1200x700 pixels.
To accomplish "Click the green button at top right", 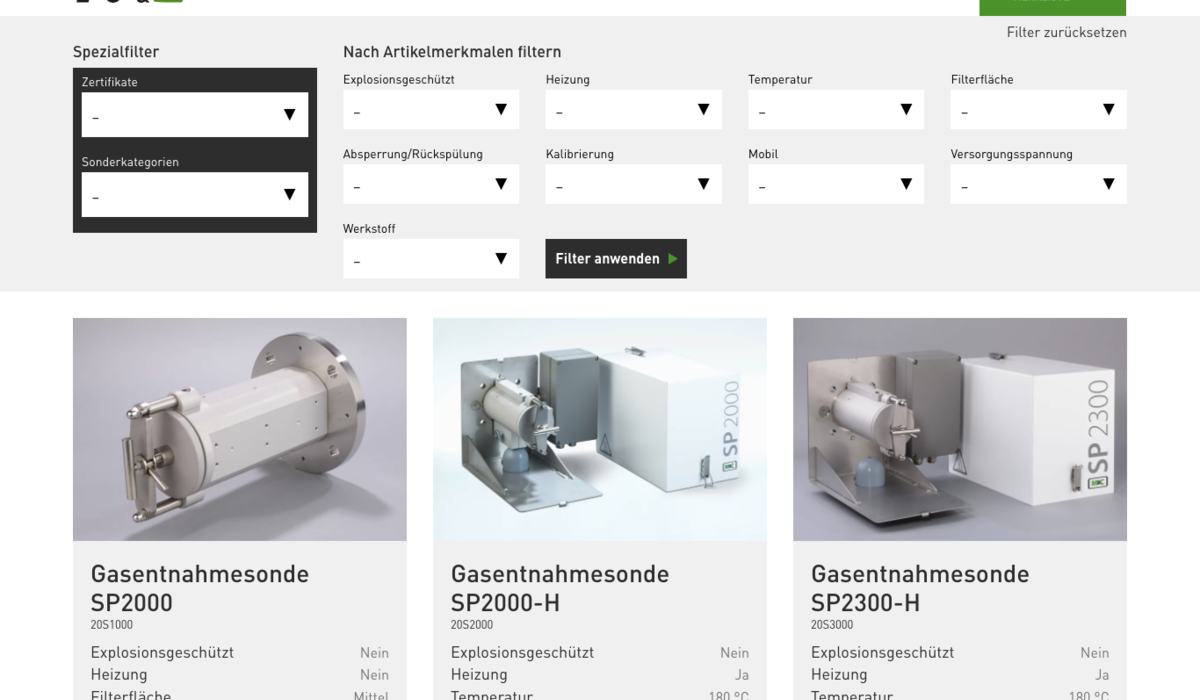I will pyautogui.click(x=1052, y=7).
